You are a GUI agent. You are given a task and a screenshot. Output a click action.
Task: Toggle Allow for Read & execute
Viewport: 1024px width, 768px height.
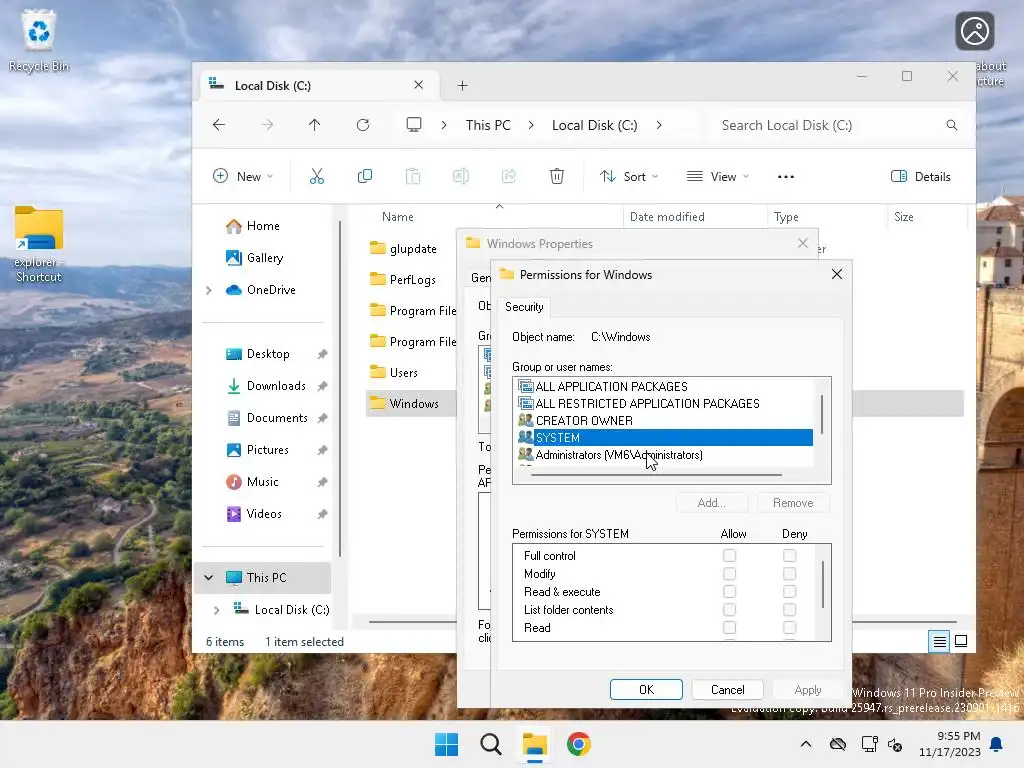pos(729,592)
